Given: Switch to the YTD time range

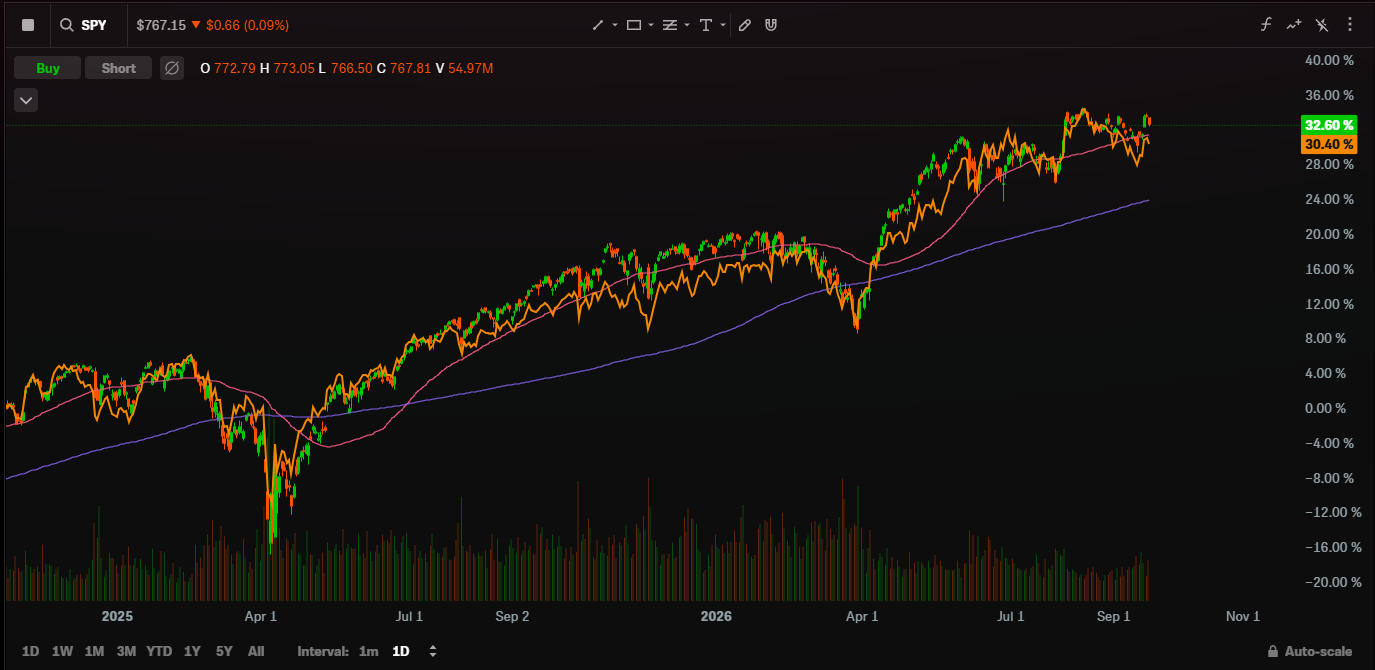Looking at the screenshot, I should click(x=159, y=651).
